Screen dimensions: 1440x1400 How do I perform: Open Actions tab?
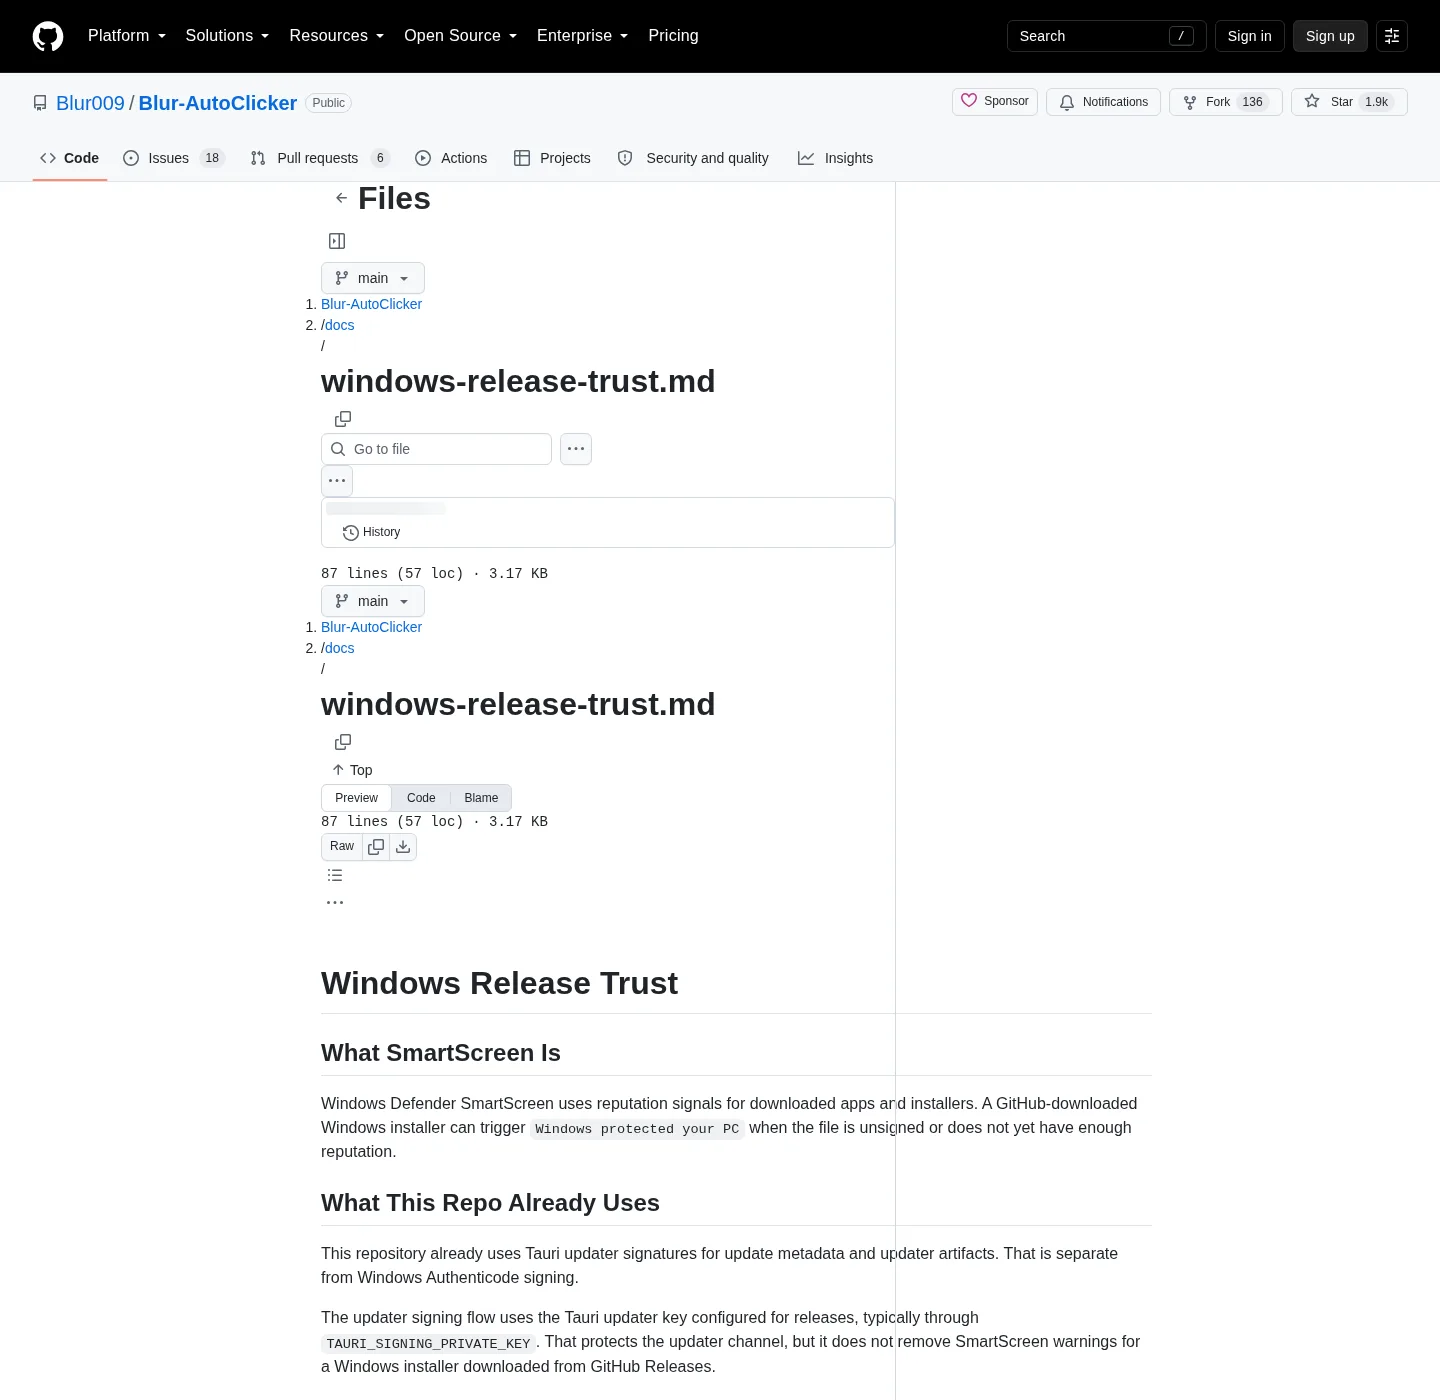[x=451, y=158]
